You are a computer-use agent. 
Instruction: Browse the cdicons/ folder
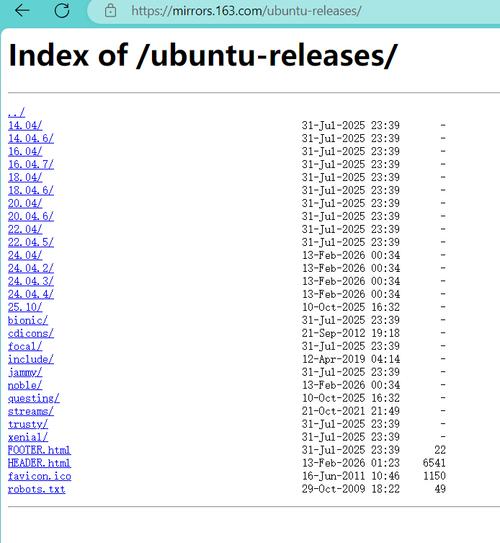coord(31,333)
